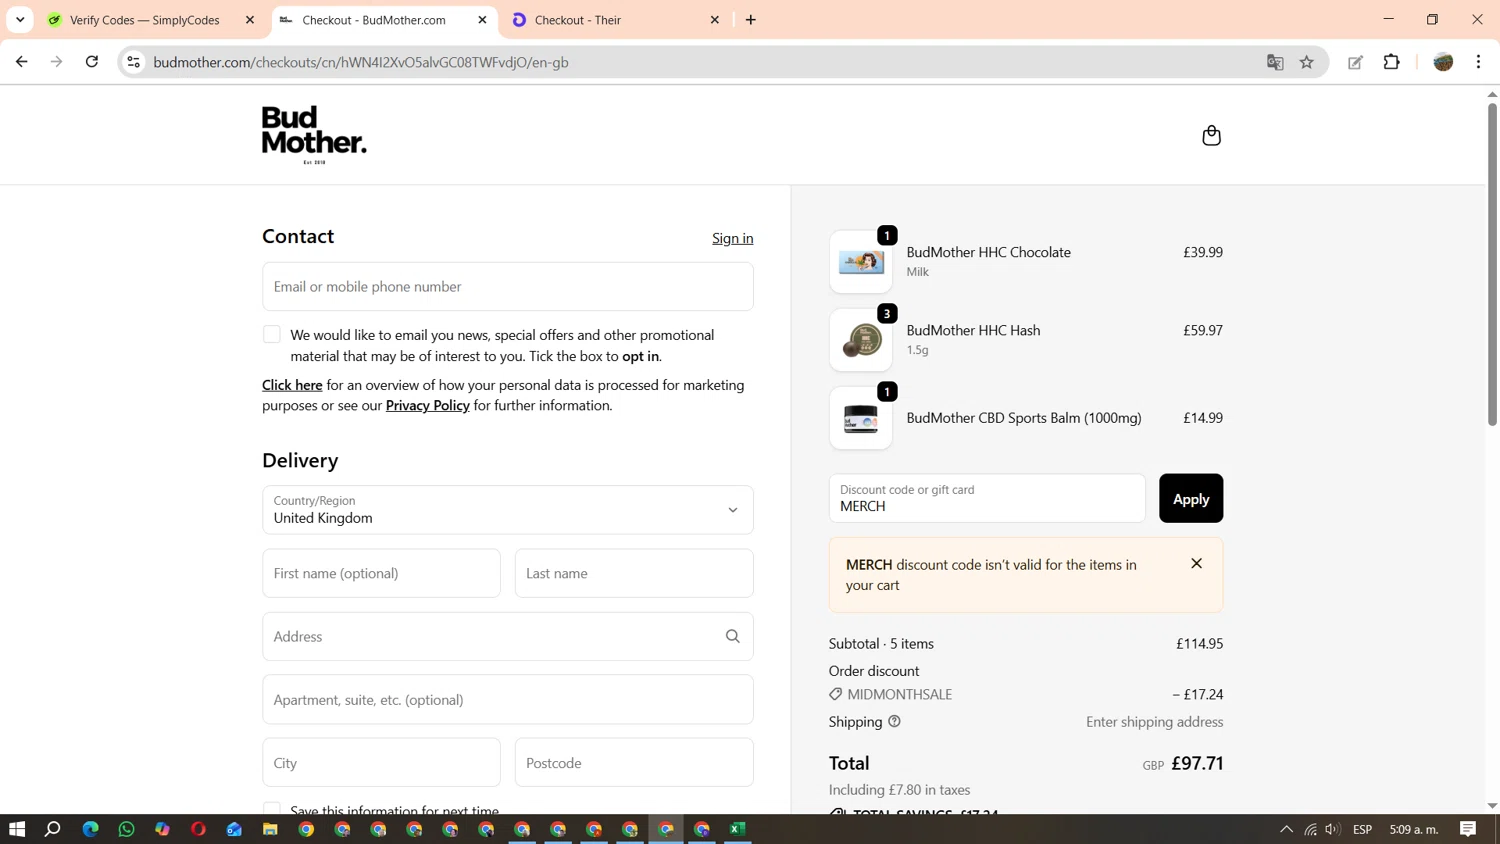Open the shopping bag cart icon
The width and height of the screenshot is (1500, 844).
tap(1211, 135)
